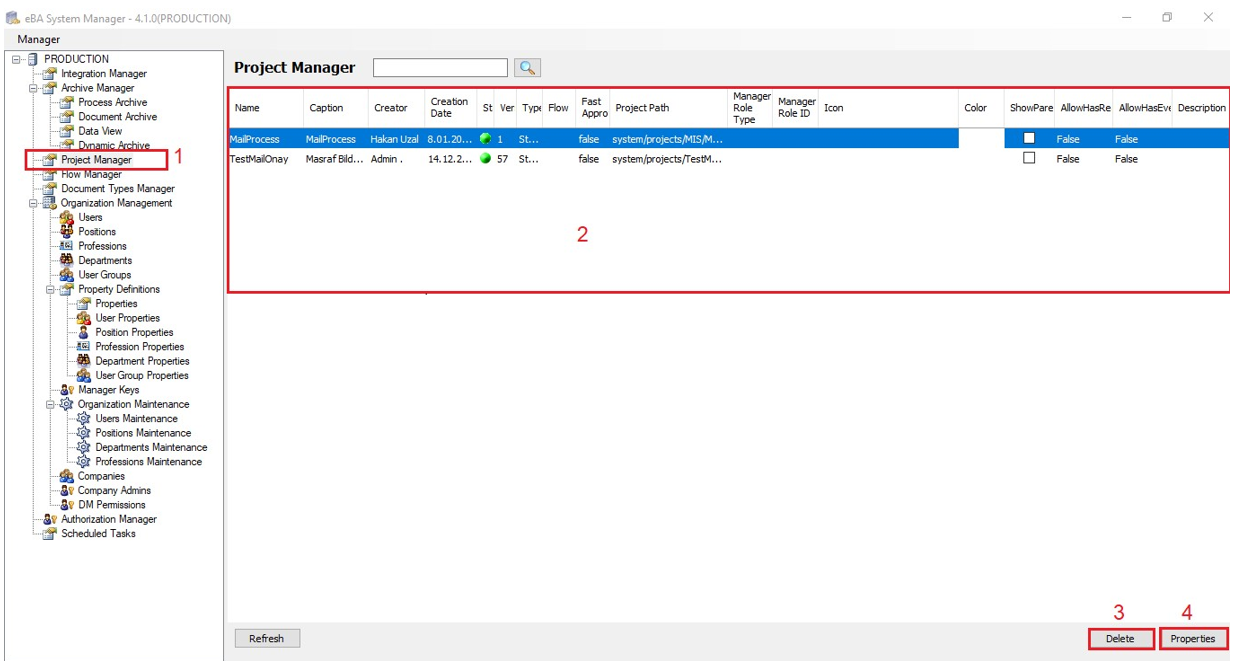Screen dimensions: 1238x661
Task: Click the Manager Role Type column header
Action: (751, 108)
